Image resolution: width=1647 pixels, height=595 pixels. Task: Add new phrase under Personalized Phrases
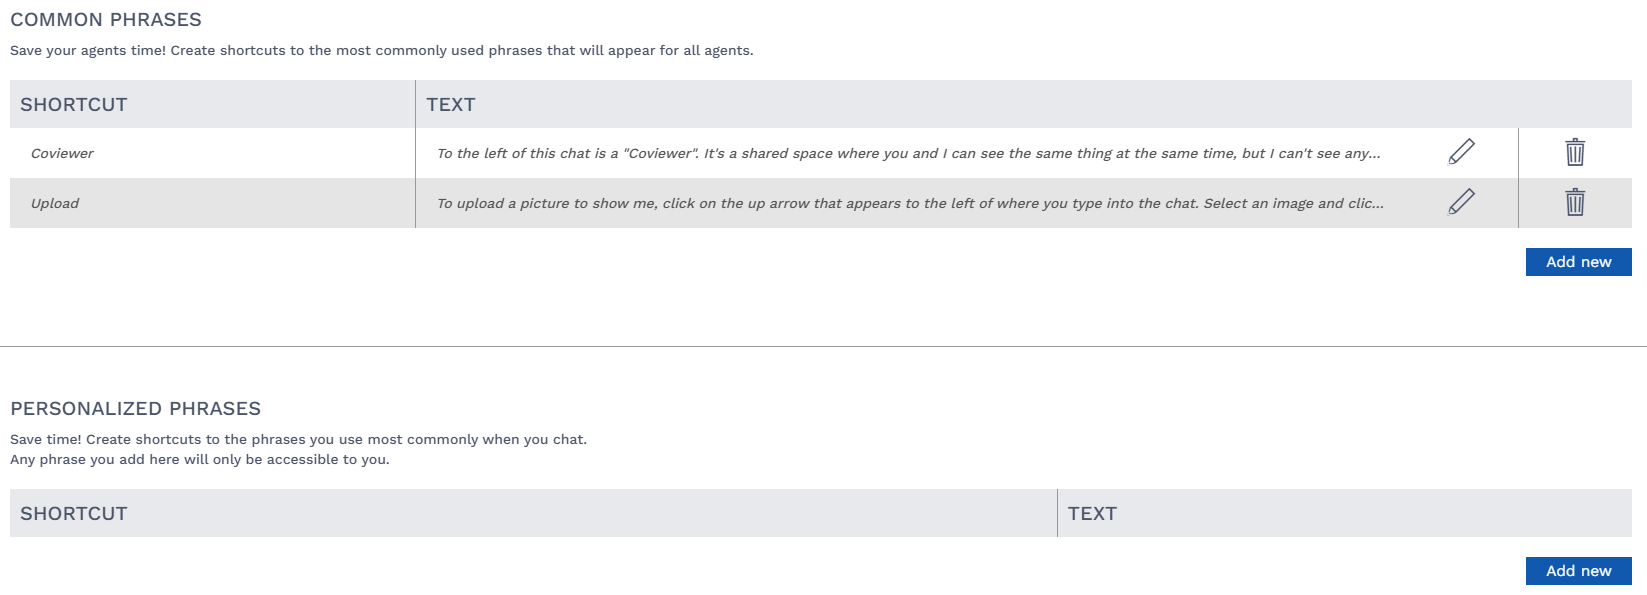(1578, 571)
